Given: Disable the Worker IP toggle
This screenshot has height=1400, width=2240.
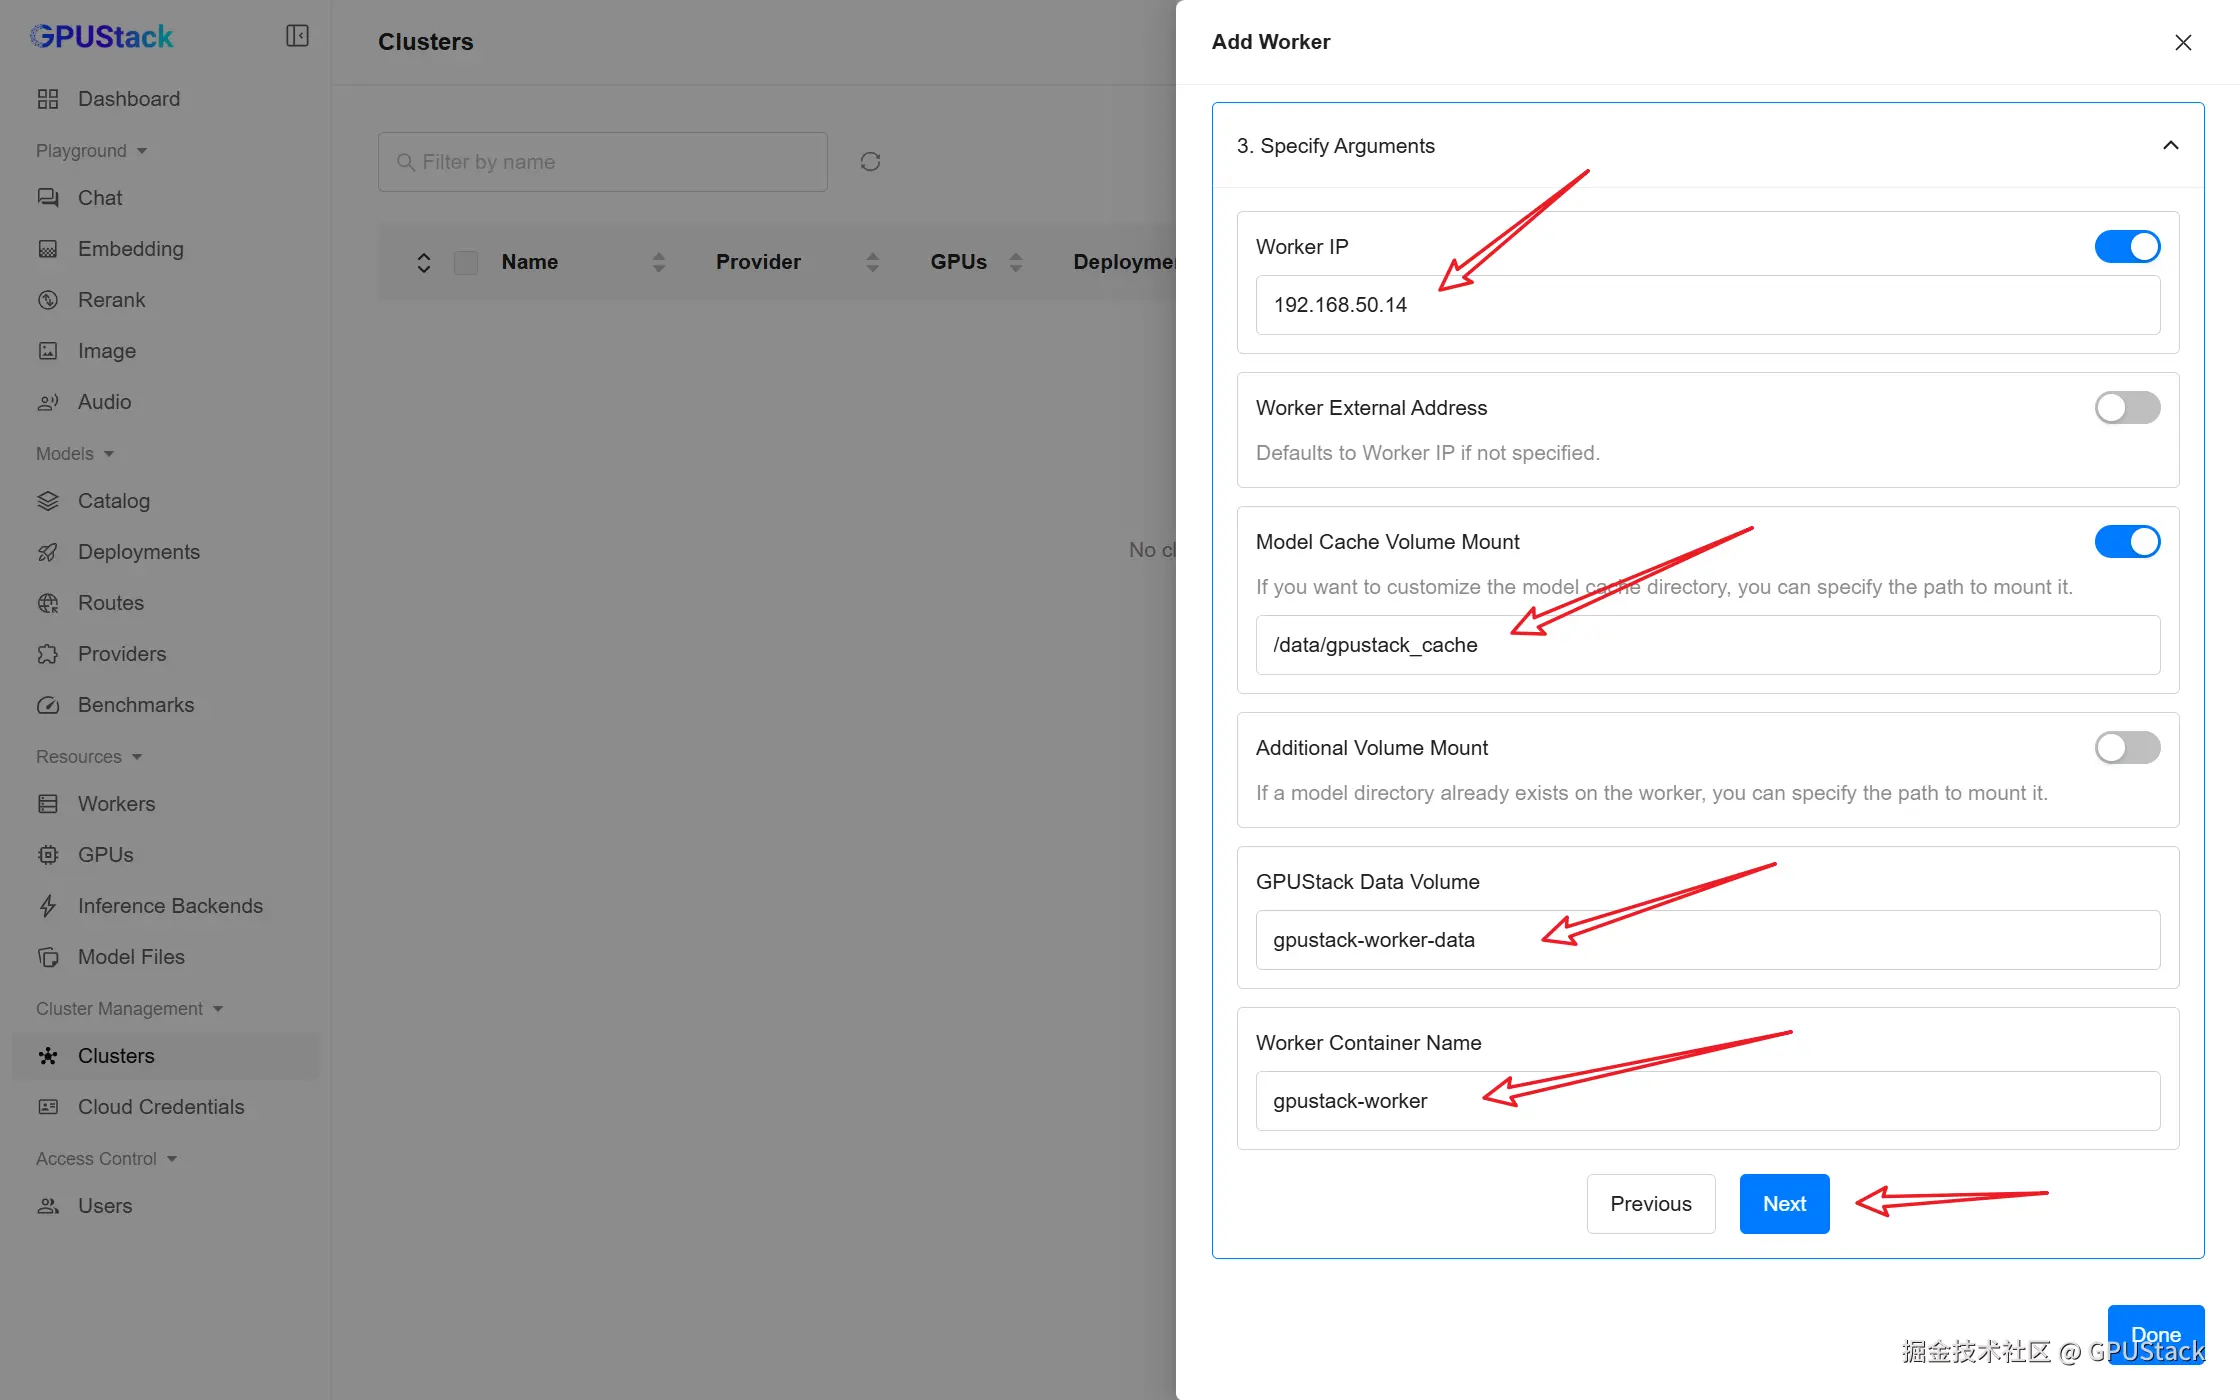Looking at the screenshot, I should (2127, 246).
